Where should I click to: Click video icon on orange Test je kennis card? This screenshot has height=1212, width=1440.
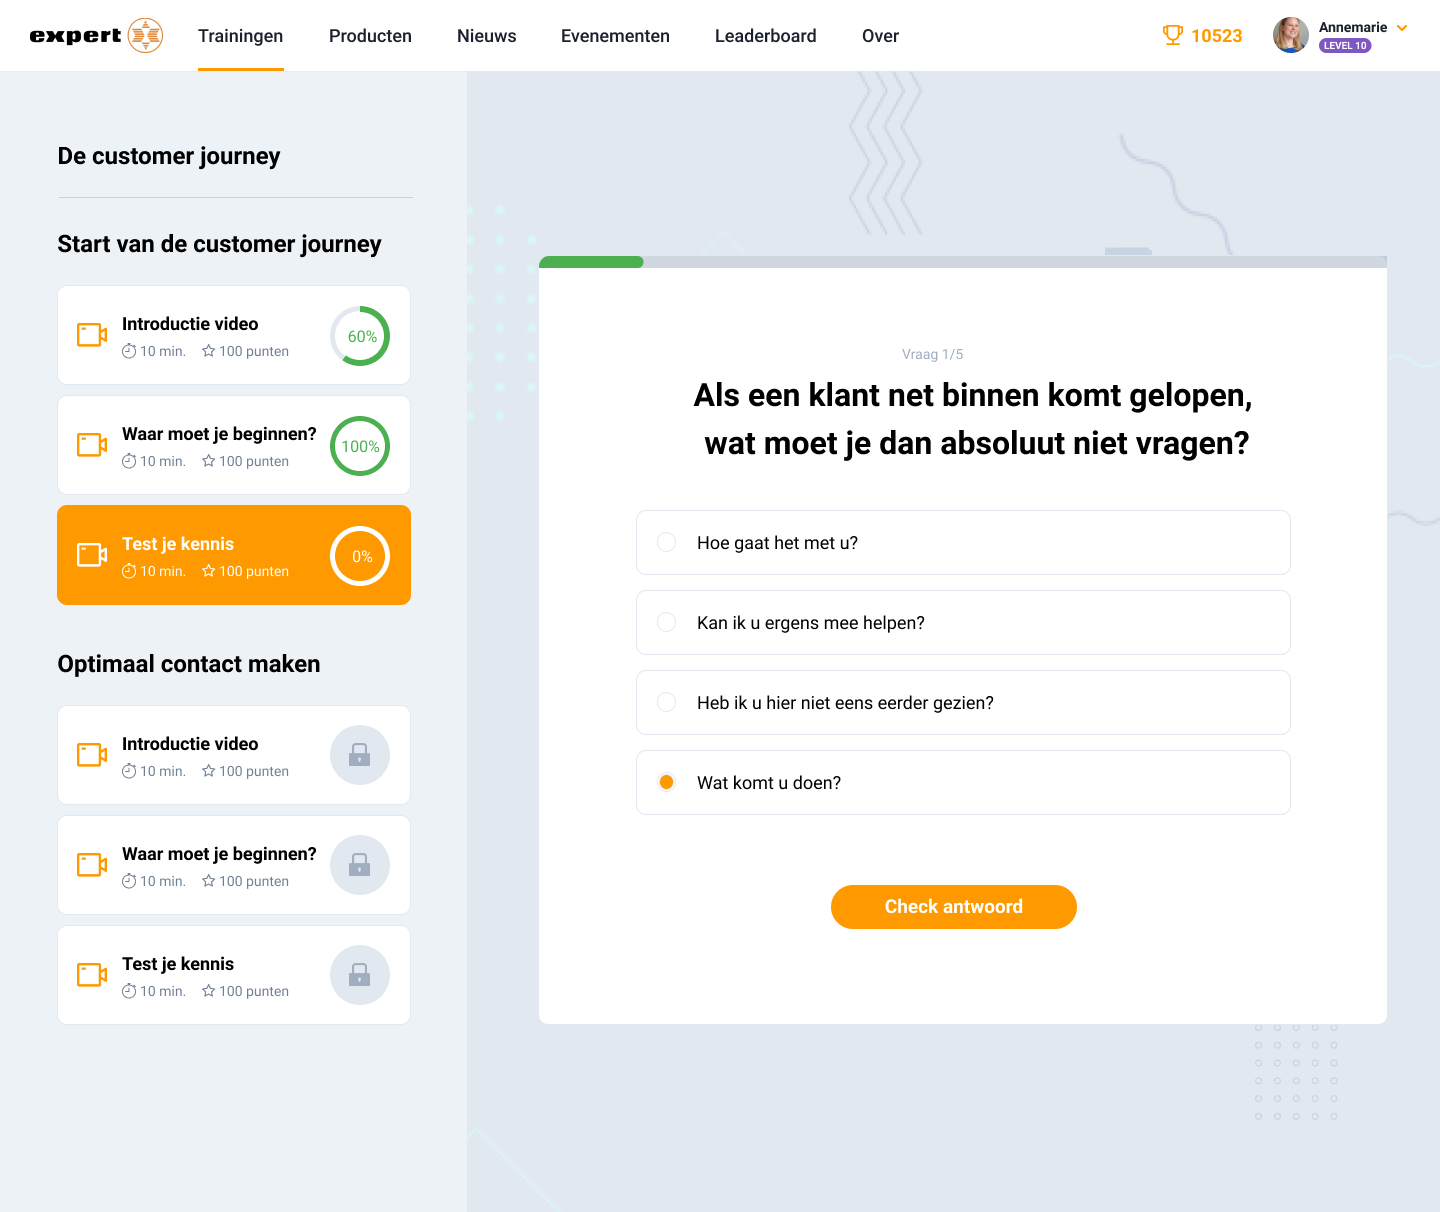click(x=92, y=555)
